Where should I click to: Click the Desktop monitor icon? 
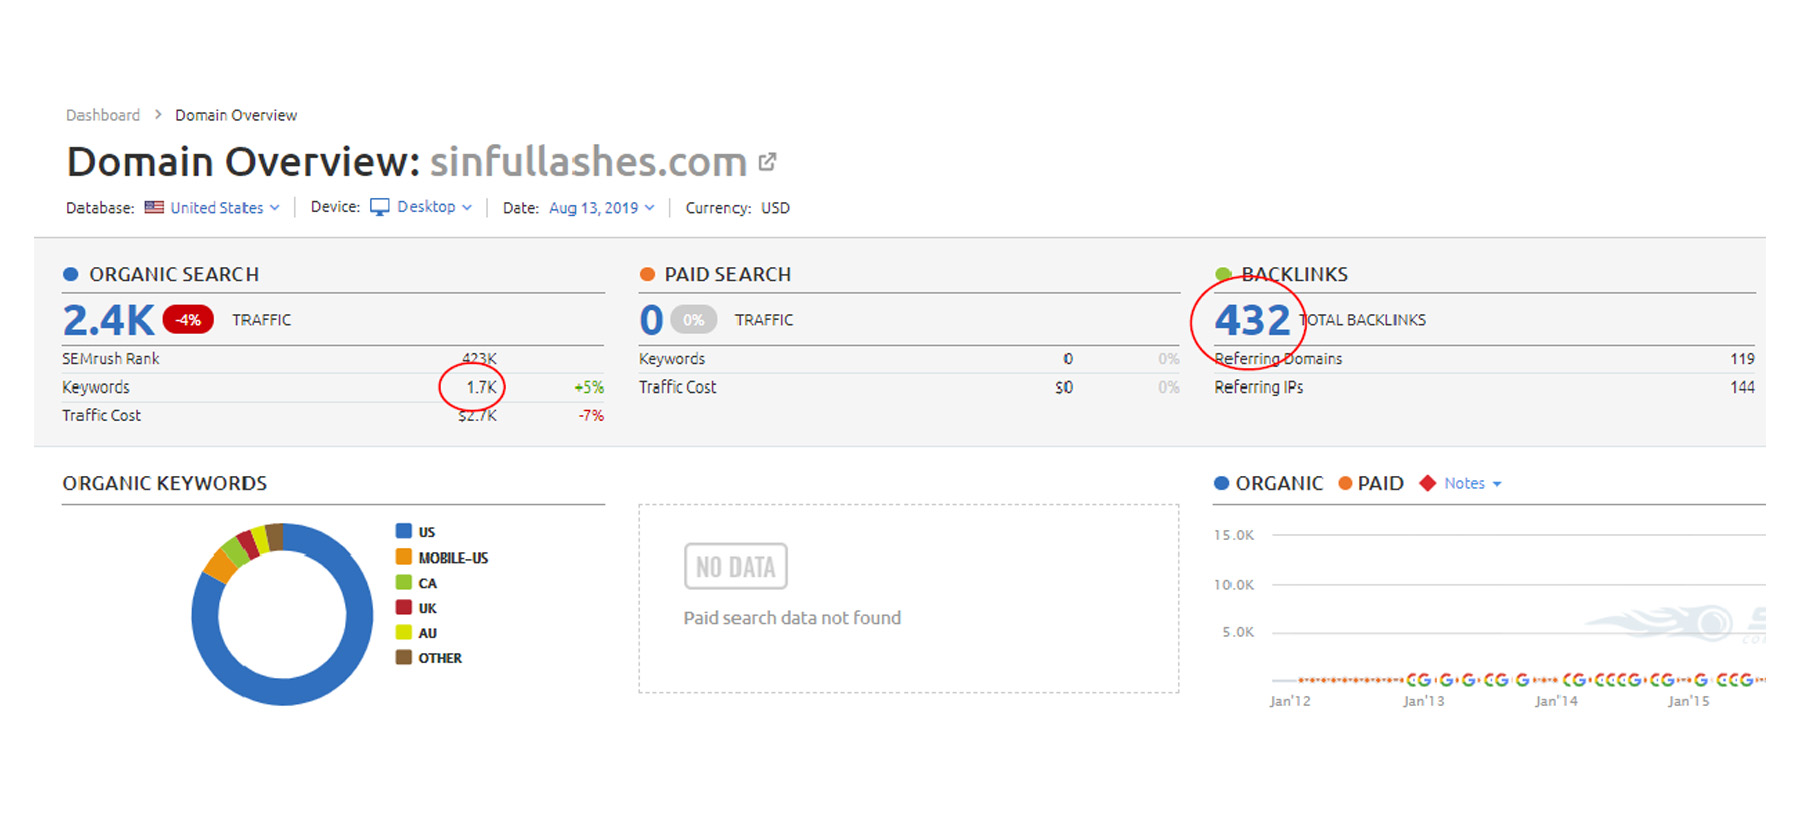click(380, 207)
